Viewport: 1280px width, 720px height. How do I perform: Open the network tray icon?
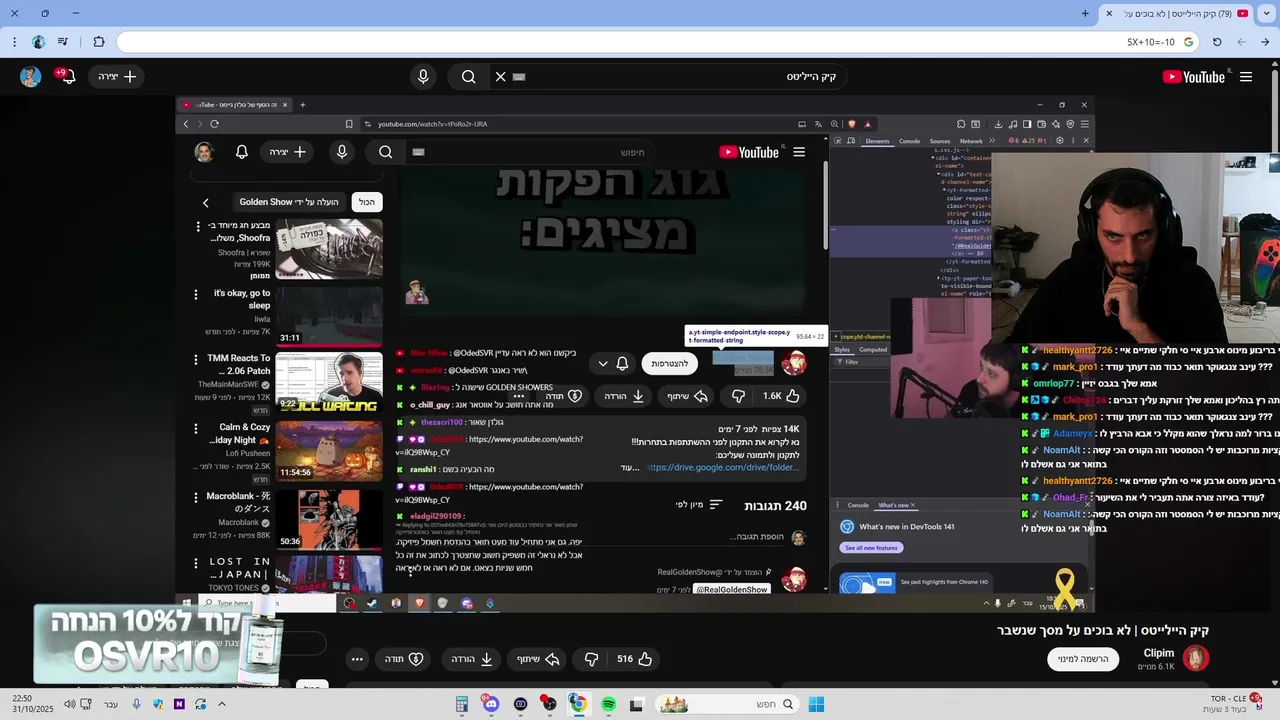coord(86,704)
